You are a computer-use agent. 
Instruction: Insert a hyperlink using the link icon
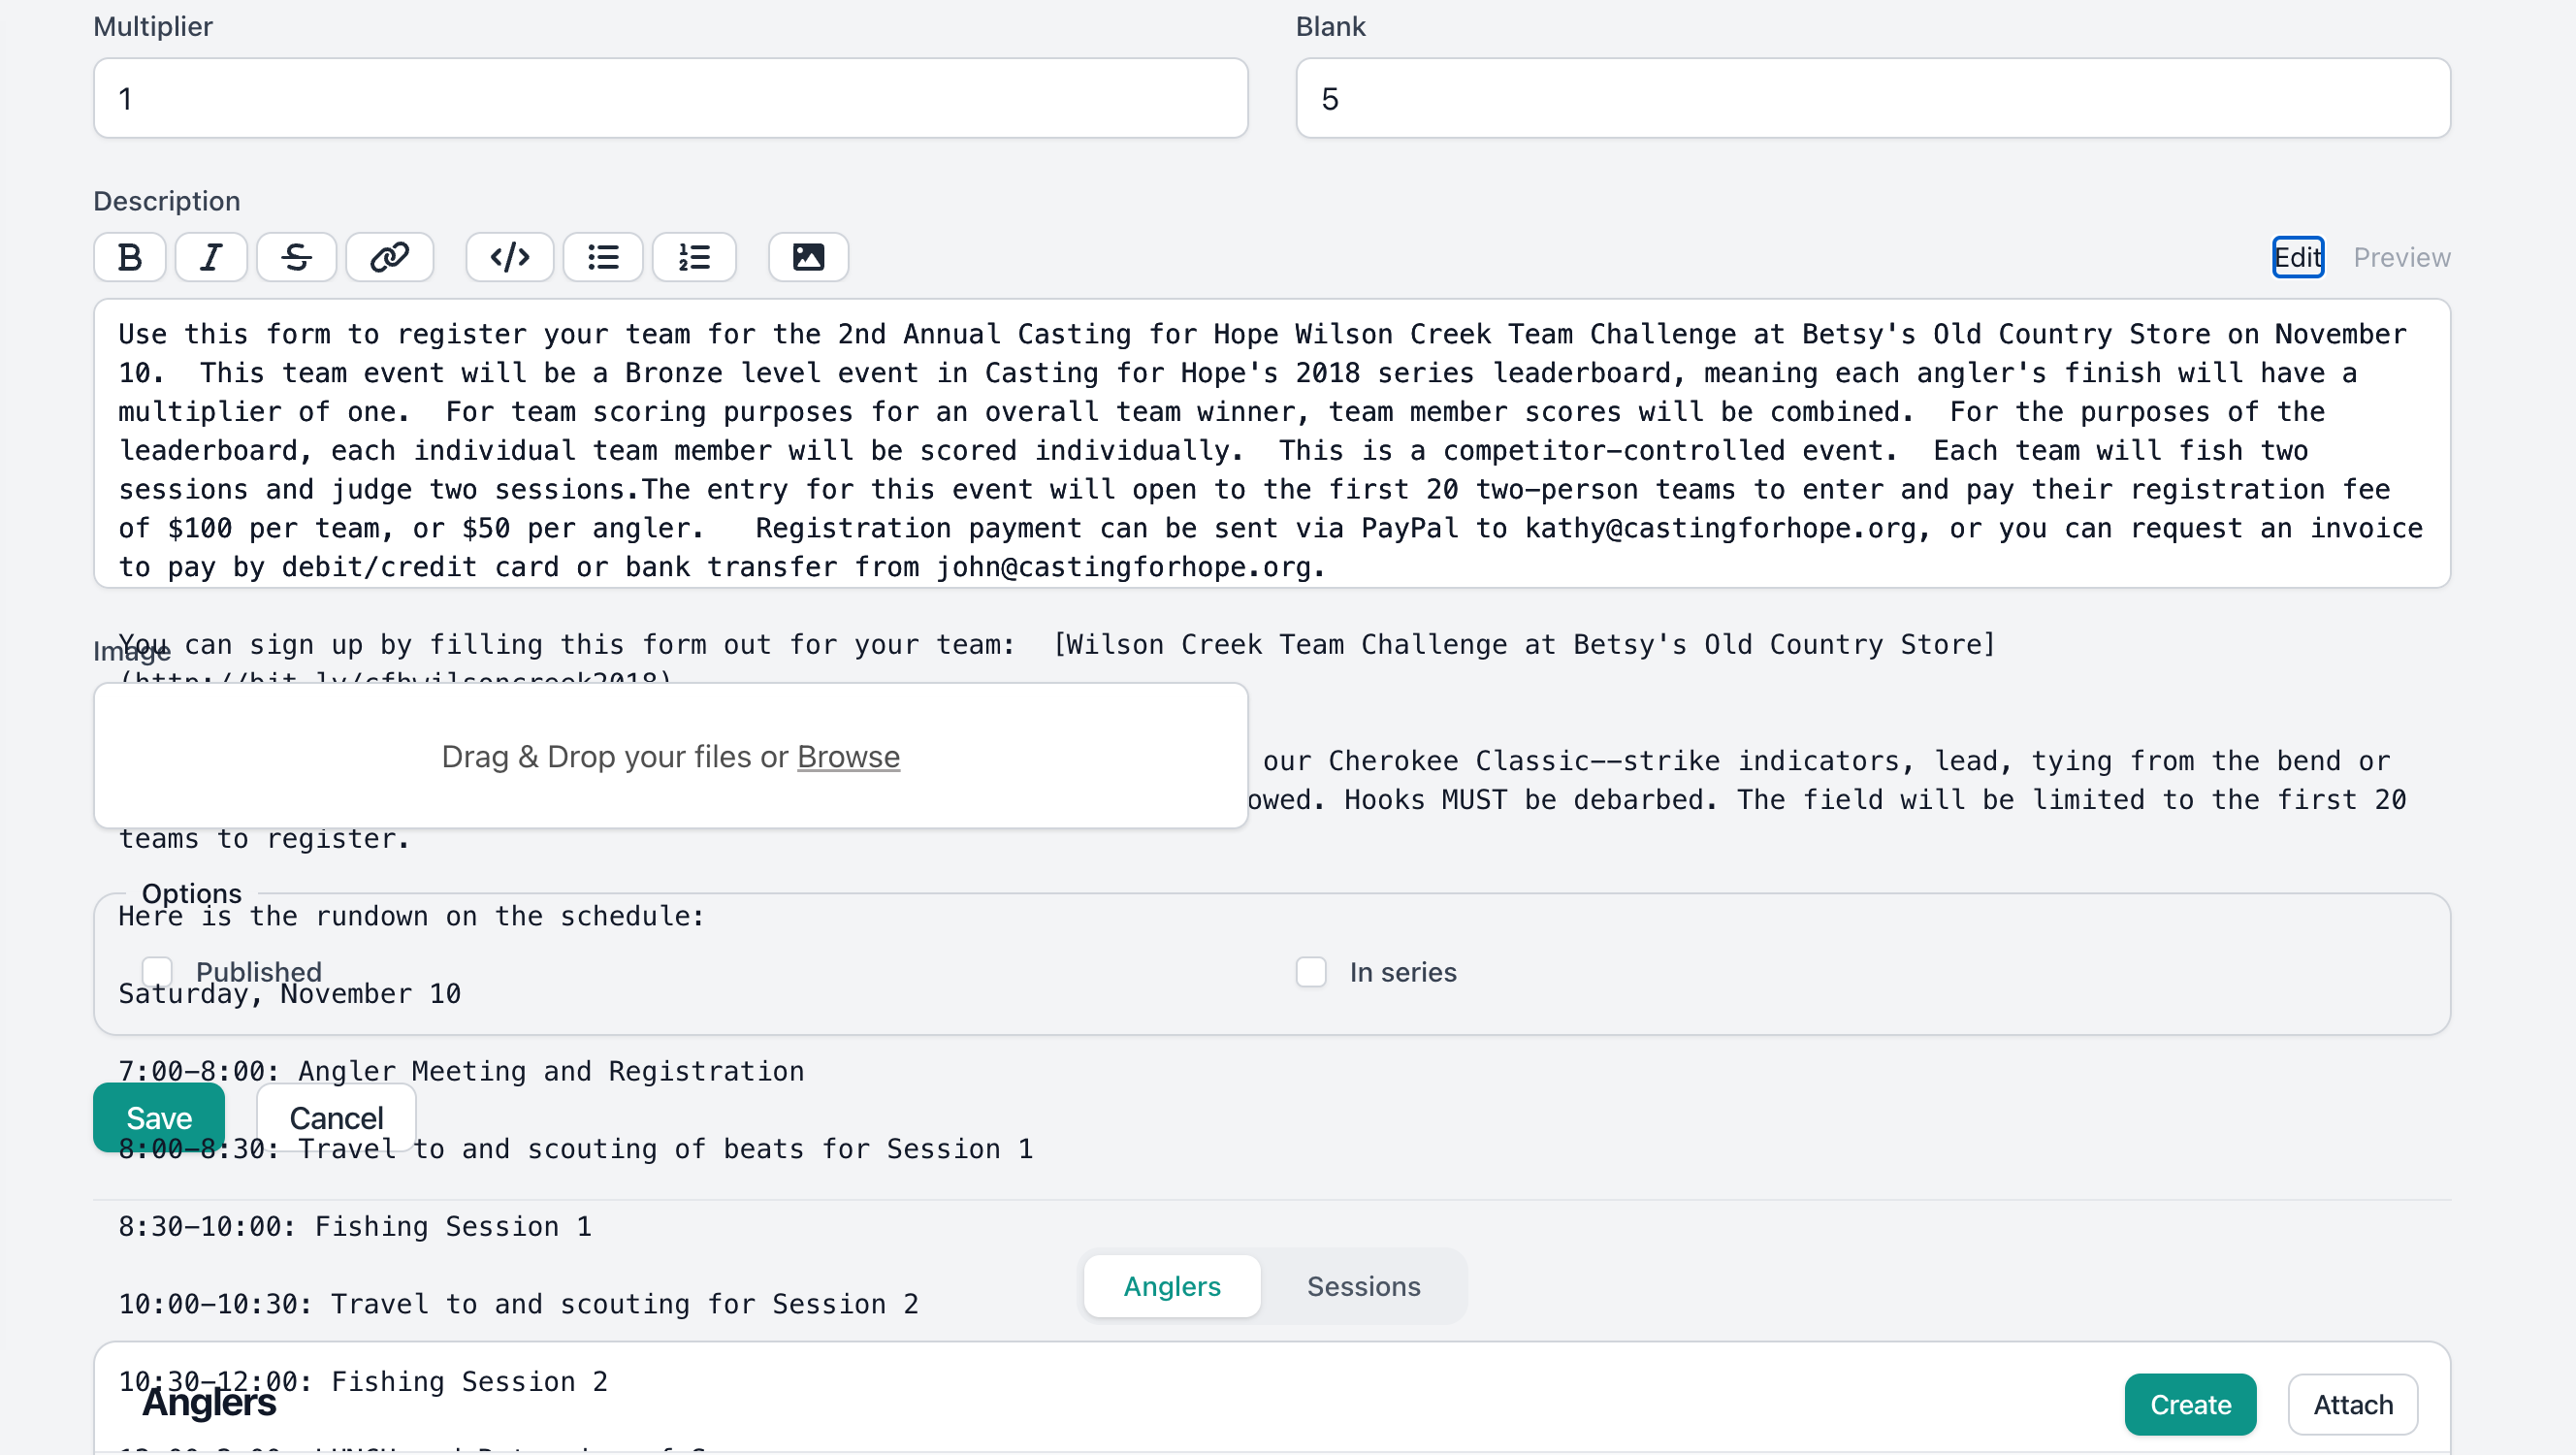point(389,257)
